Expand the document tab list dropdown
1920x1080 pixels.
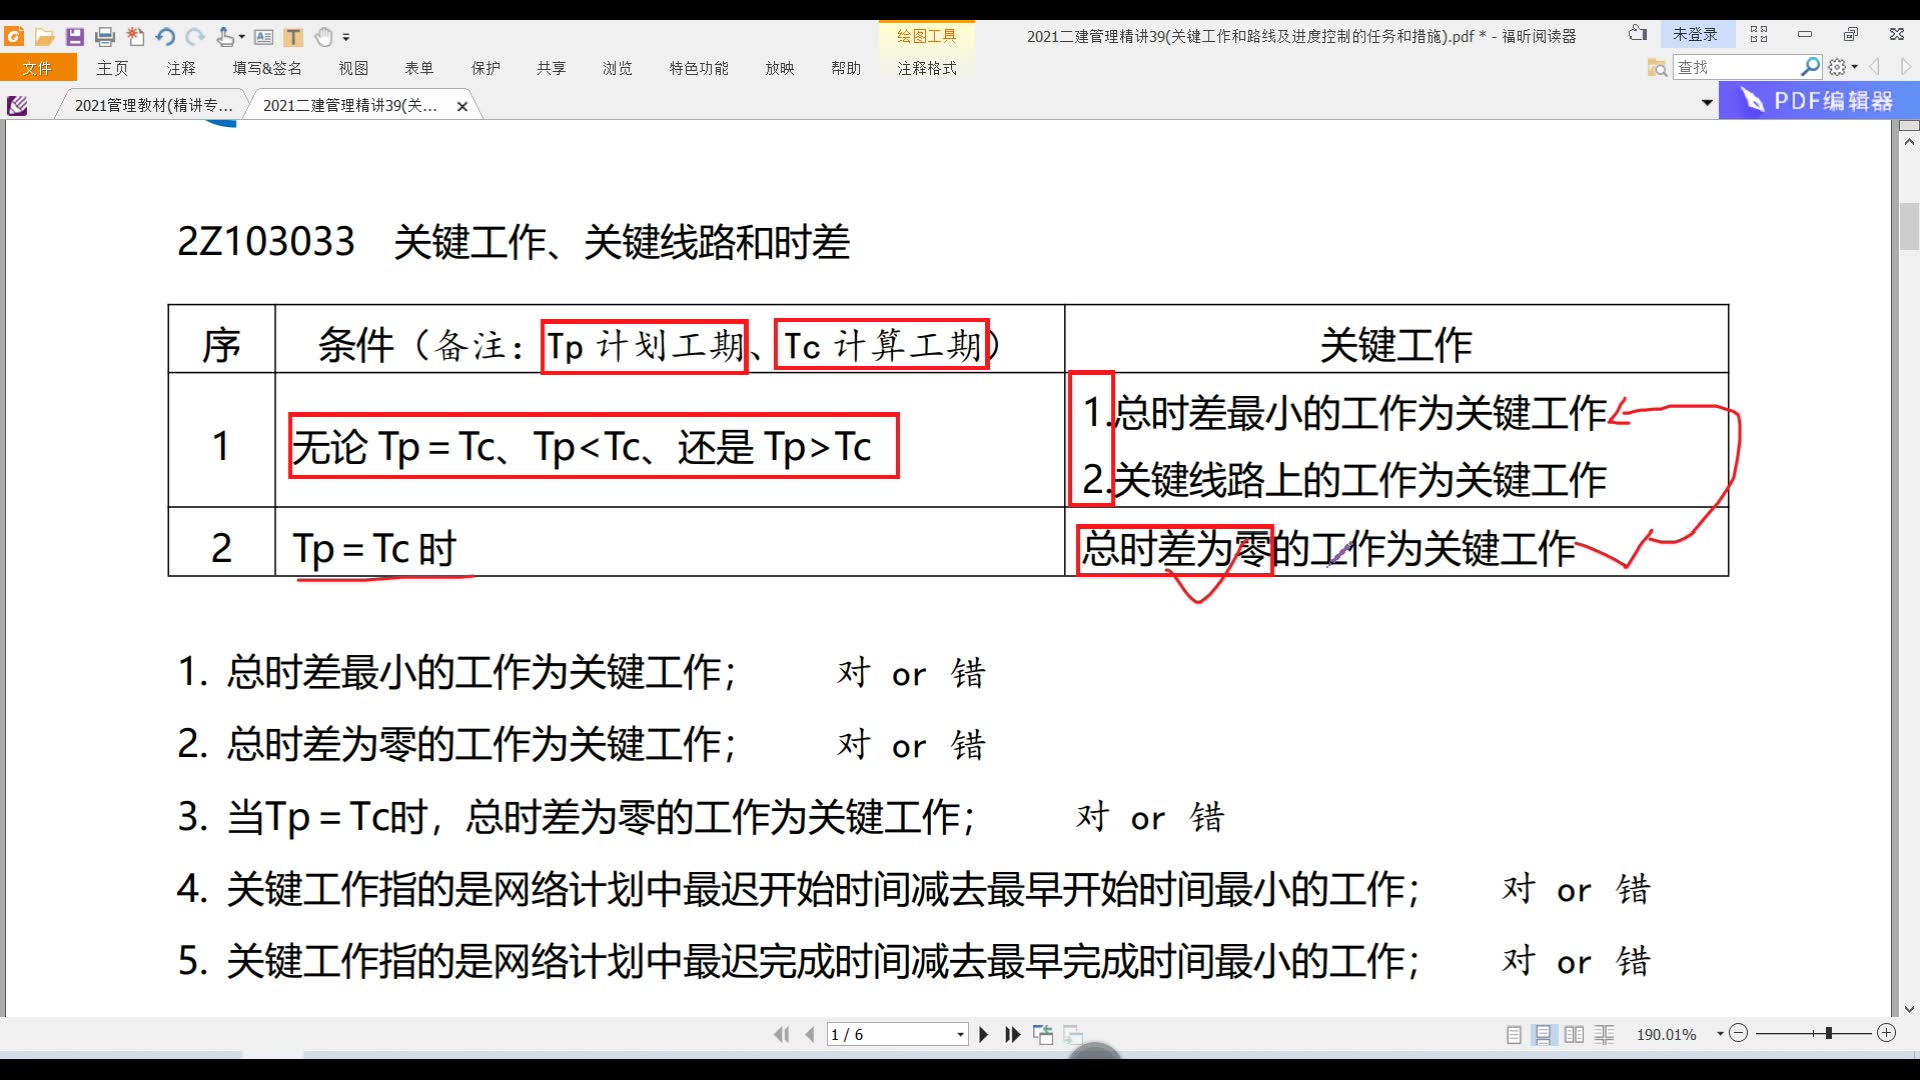[1707, 102]
